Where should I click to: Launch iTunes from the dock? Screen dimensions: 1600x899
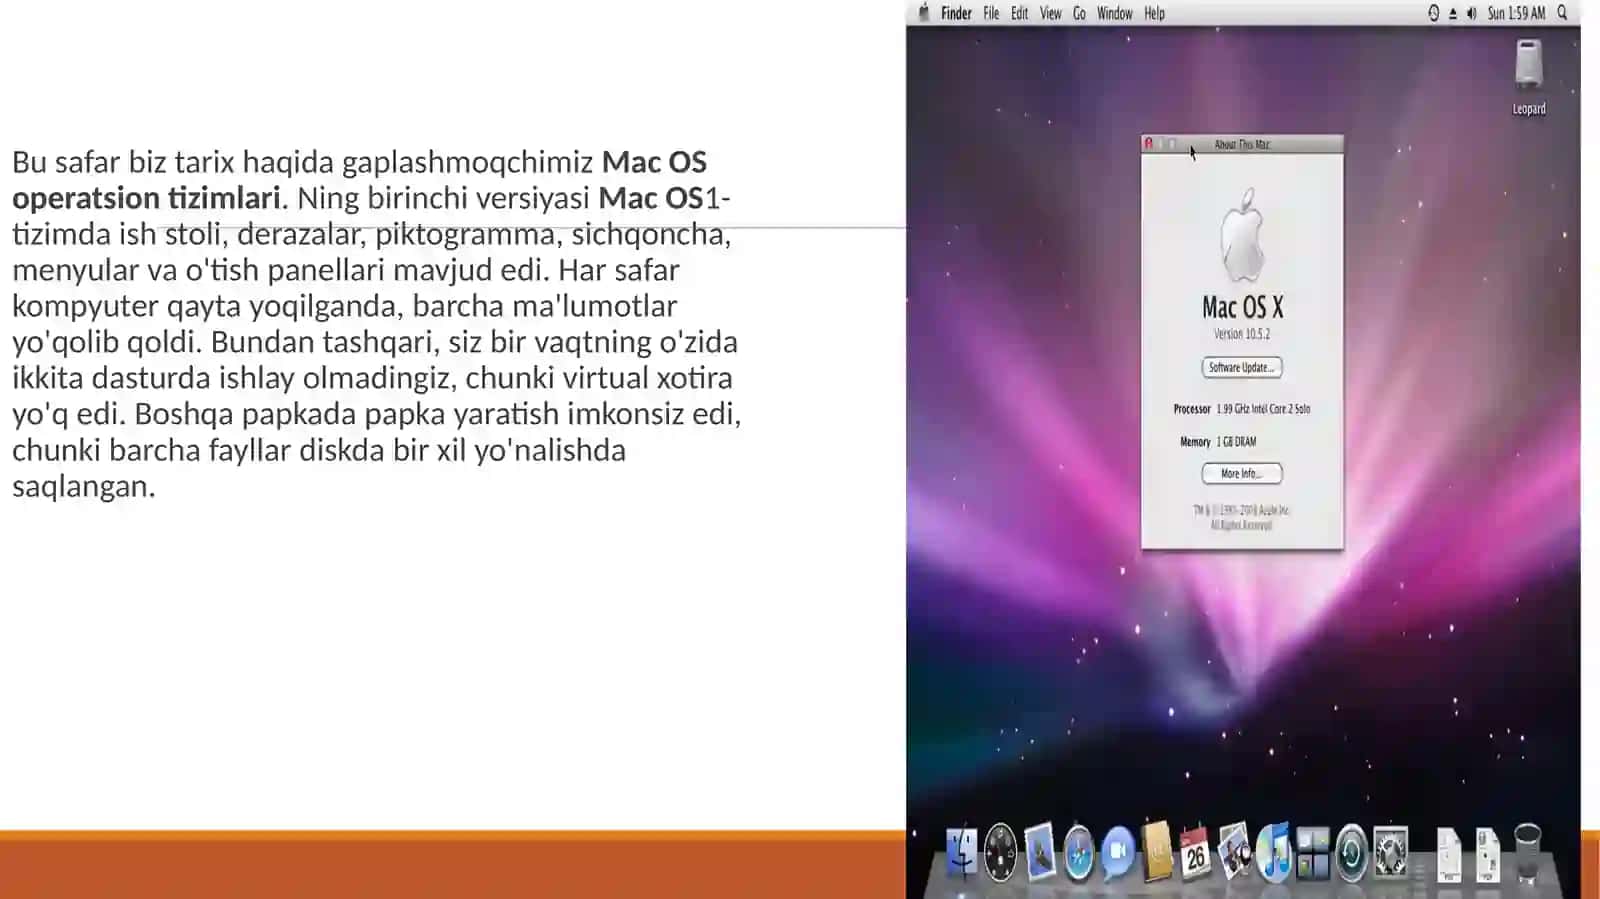(x=1273, y=852)
